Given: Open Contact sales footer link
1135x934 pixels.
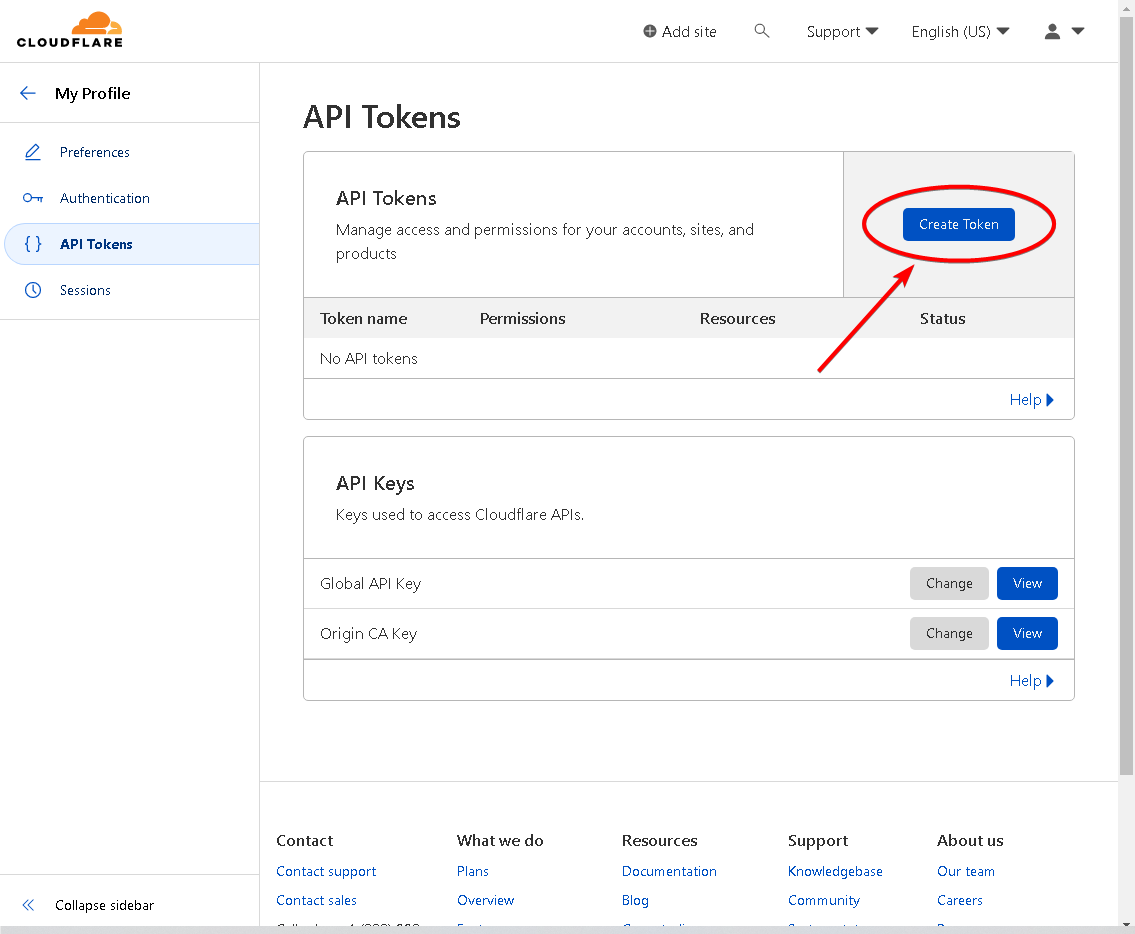Looking at the screenshot, I should pos(316,900).
